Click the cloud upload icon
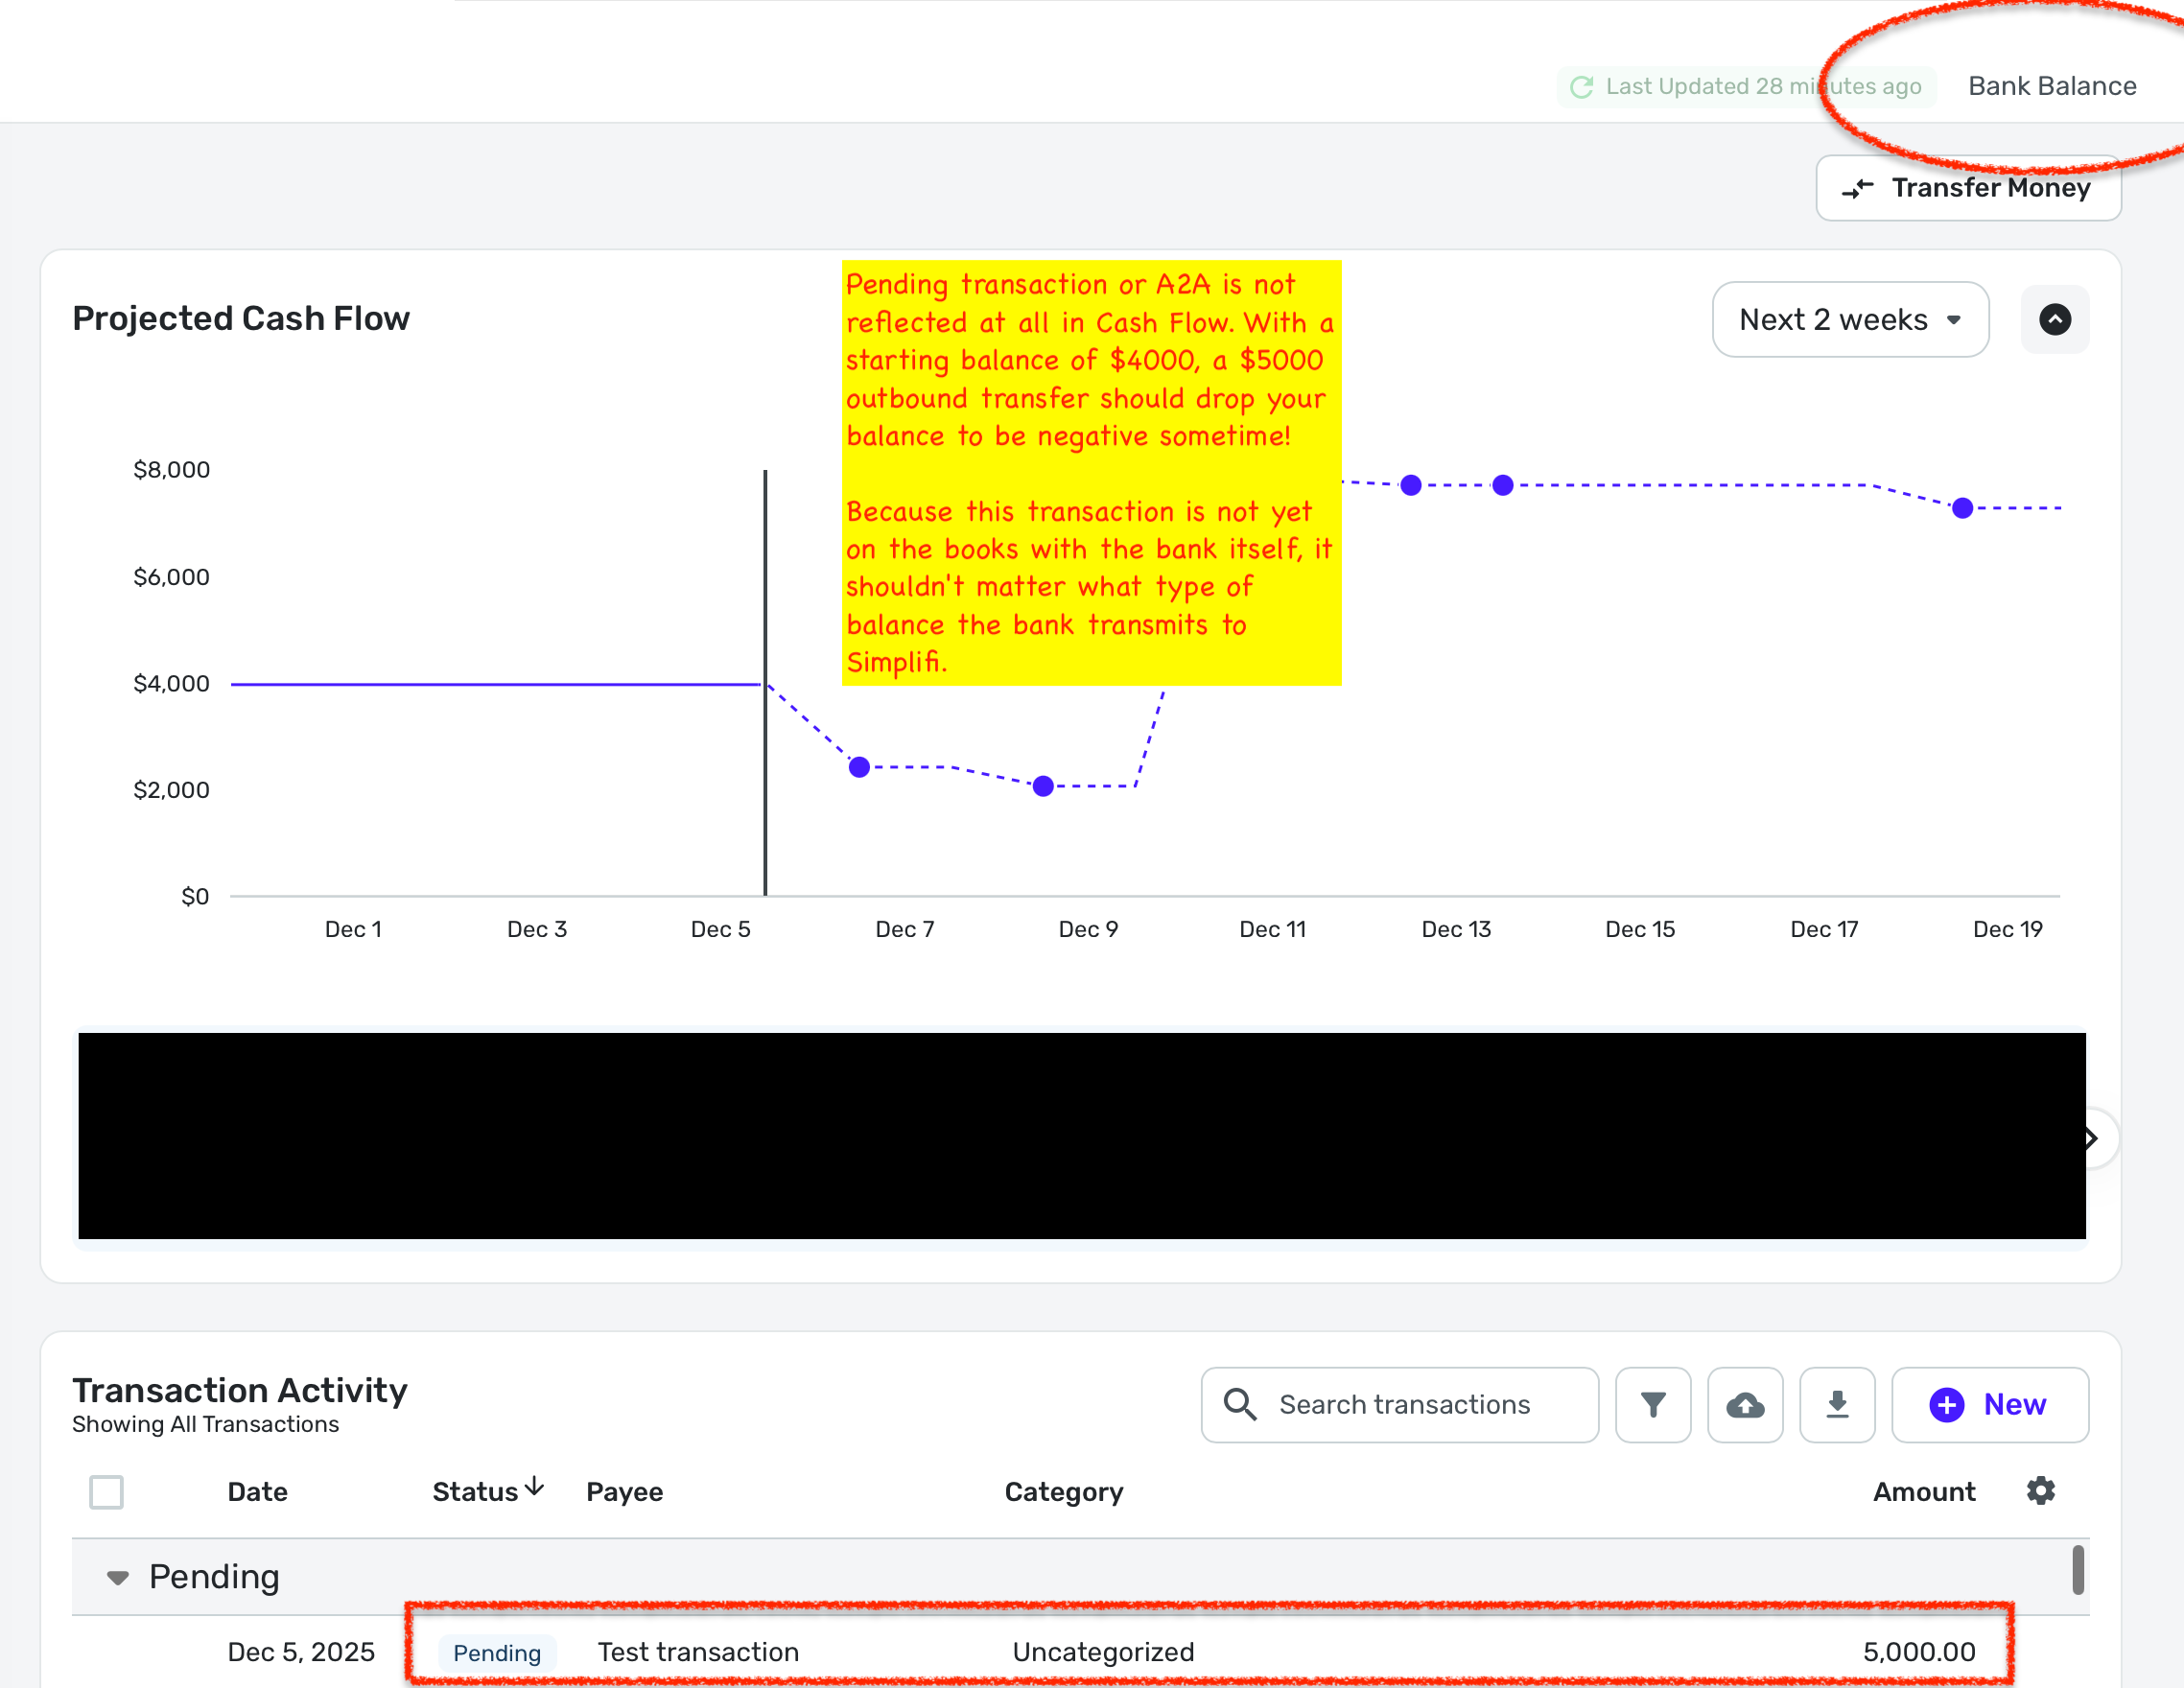 click(1745, 1405)
